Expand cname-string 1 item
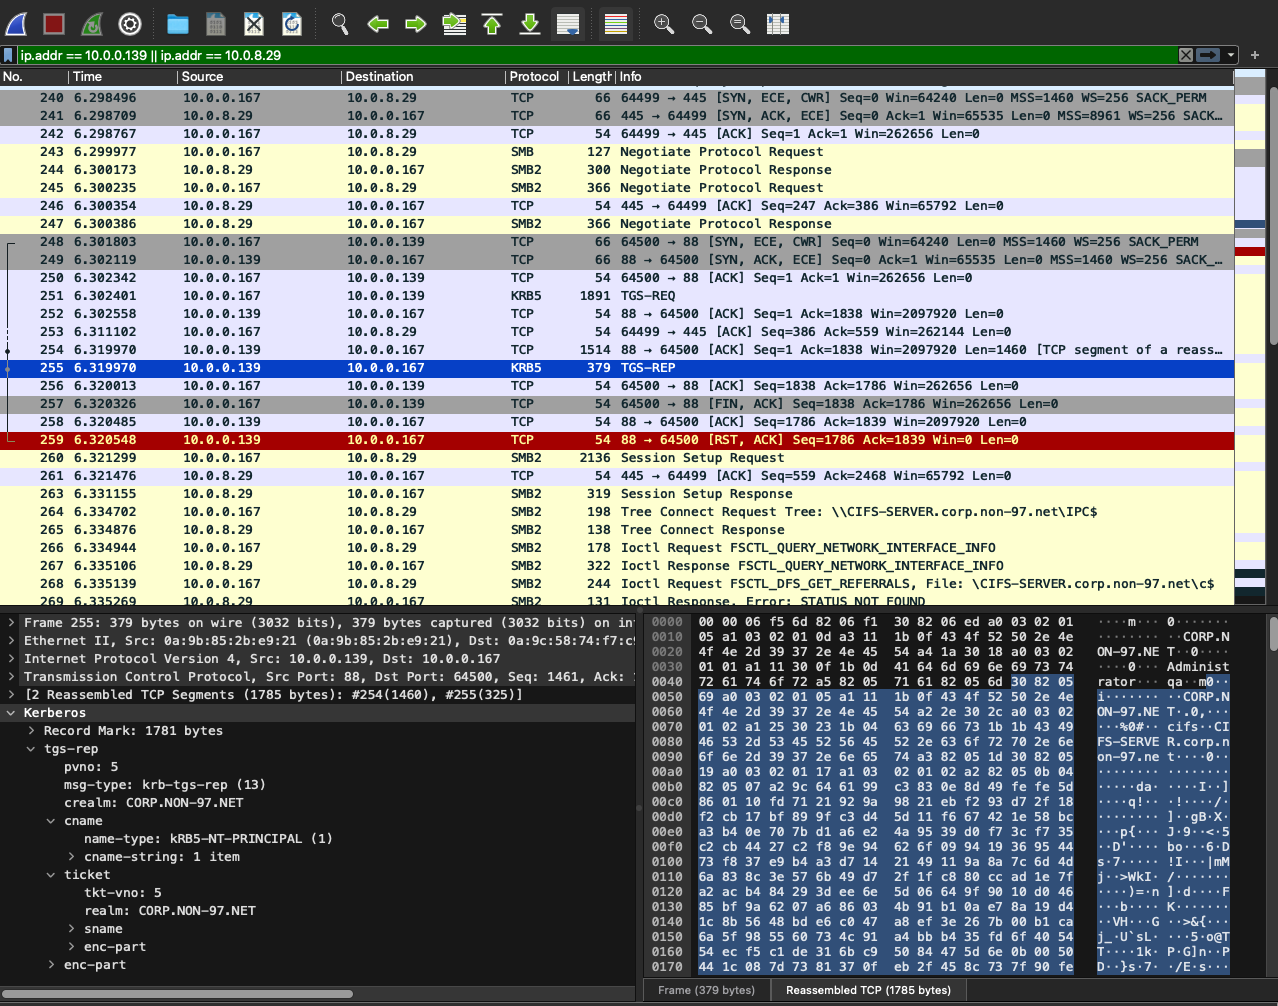Image resolution: width=1278 pixels, height=1006 pixels. (x=71, y=857)
